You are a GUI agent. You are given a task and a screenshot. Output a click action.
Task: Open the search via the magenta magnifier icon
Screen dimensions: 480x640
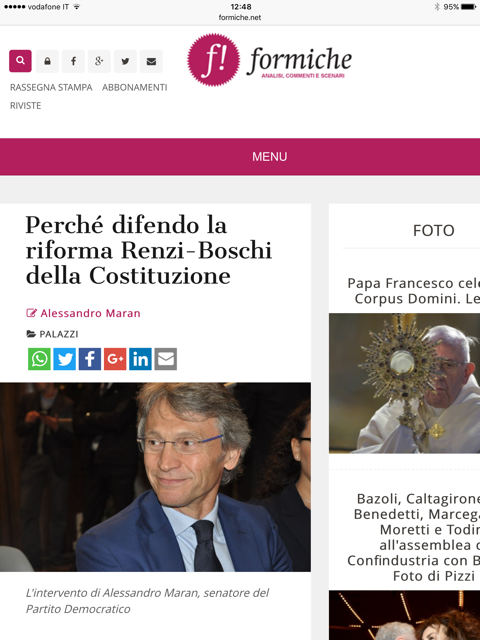[20, 61]
